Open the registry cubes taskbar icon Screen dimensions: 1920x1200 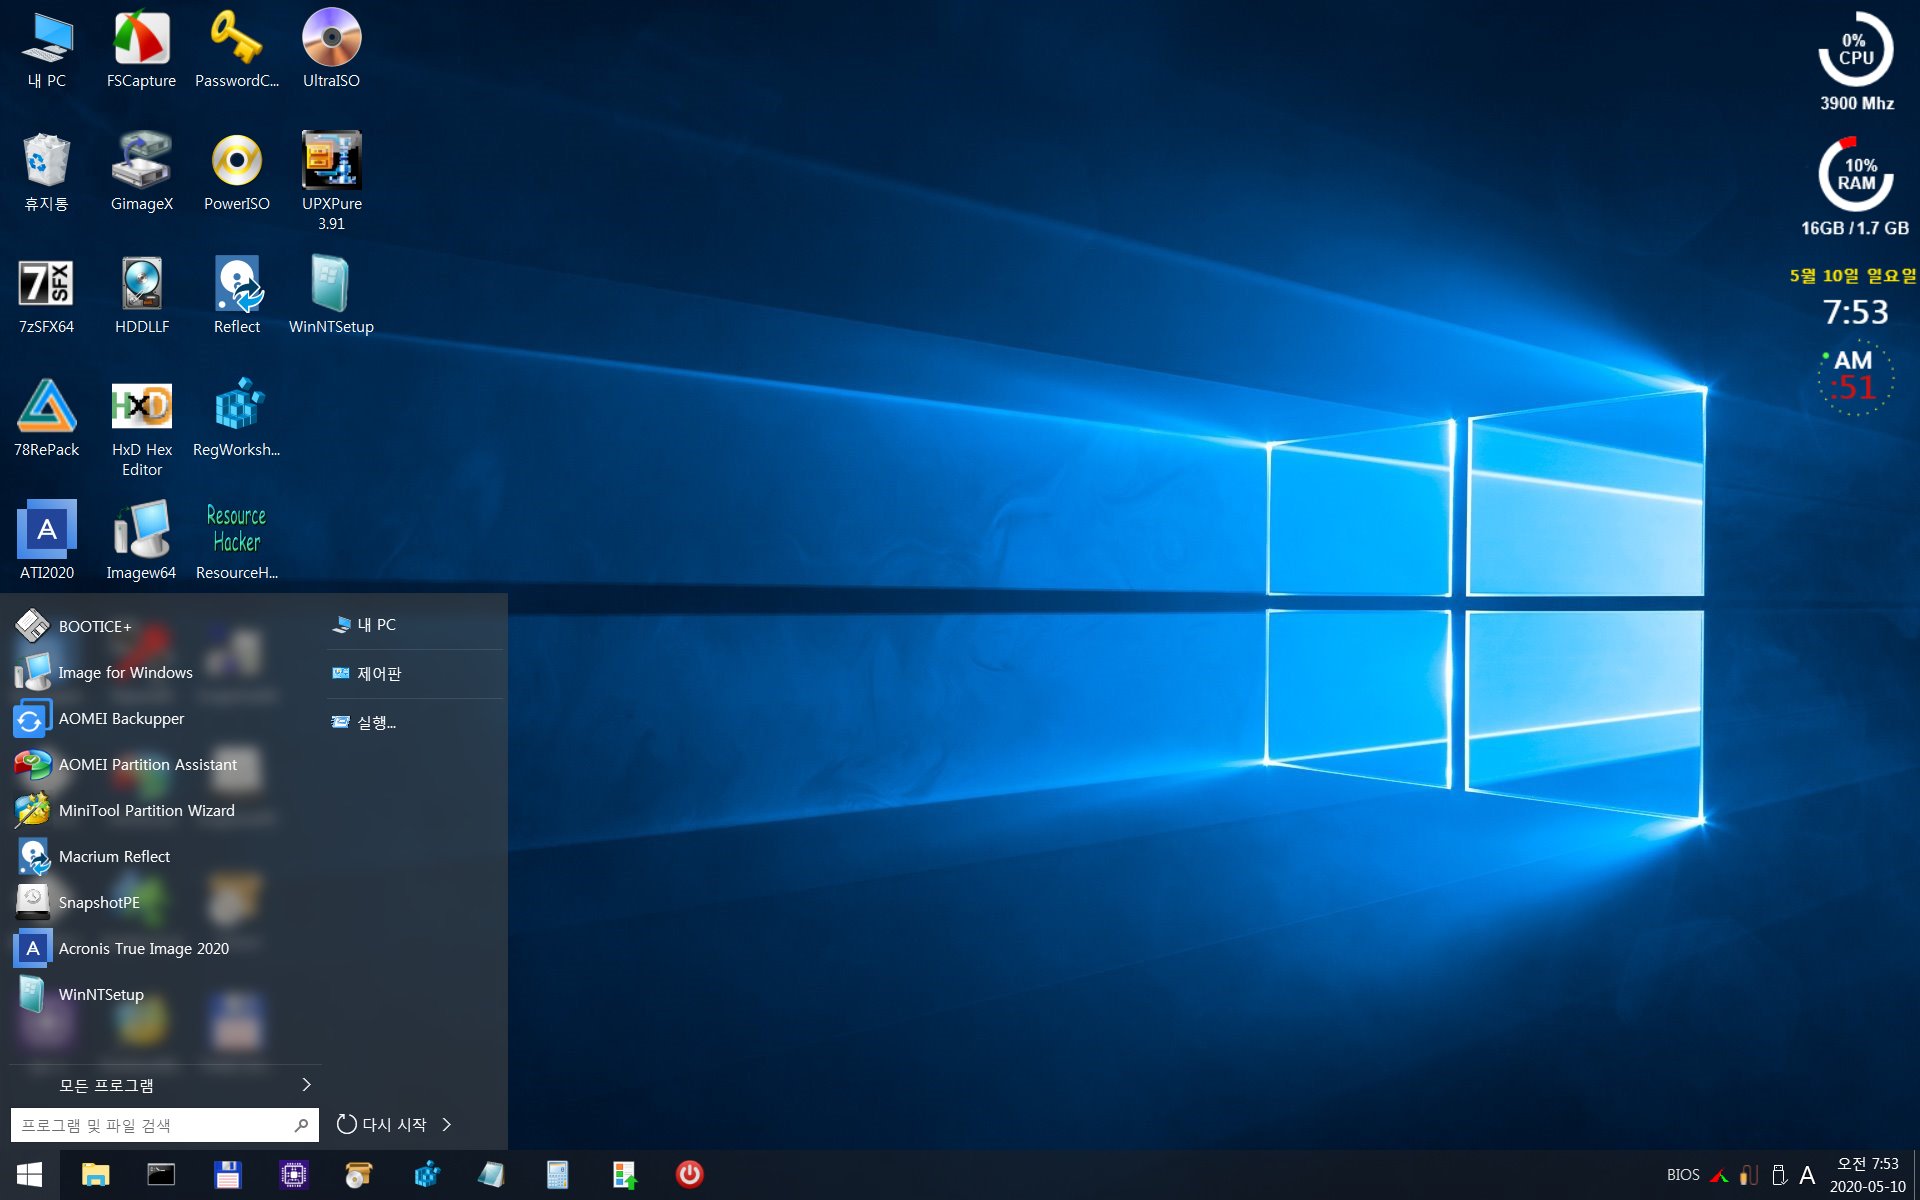[427, 1175]
